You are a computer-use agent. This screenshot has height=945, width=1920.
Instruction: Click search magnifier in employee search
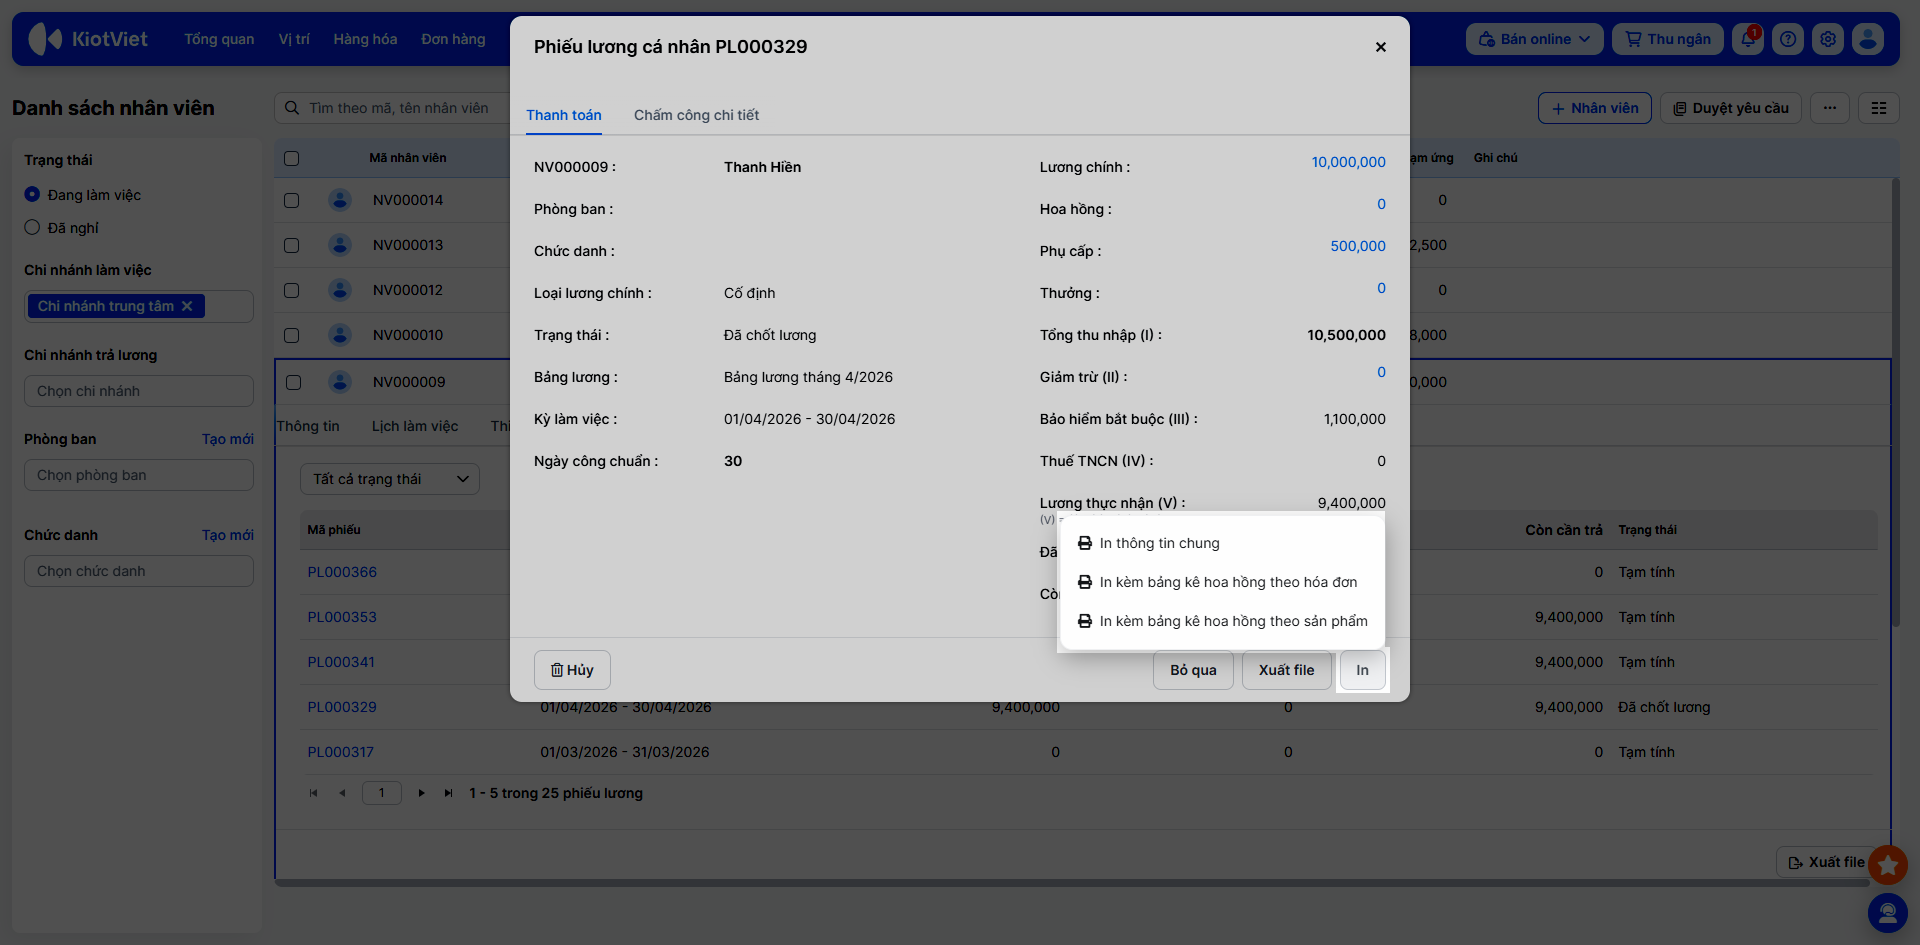pyautogui.click(x=292, y=108)
